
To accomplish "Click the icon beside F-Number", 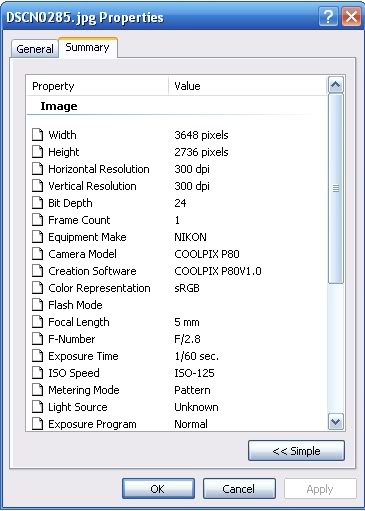I will (x=38, y=339).
